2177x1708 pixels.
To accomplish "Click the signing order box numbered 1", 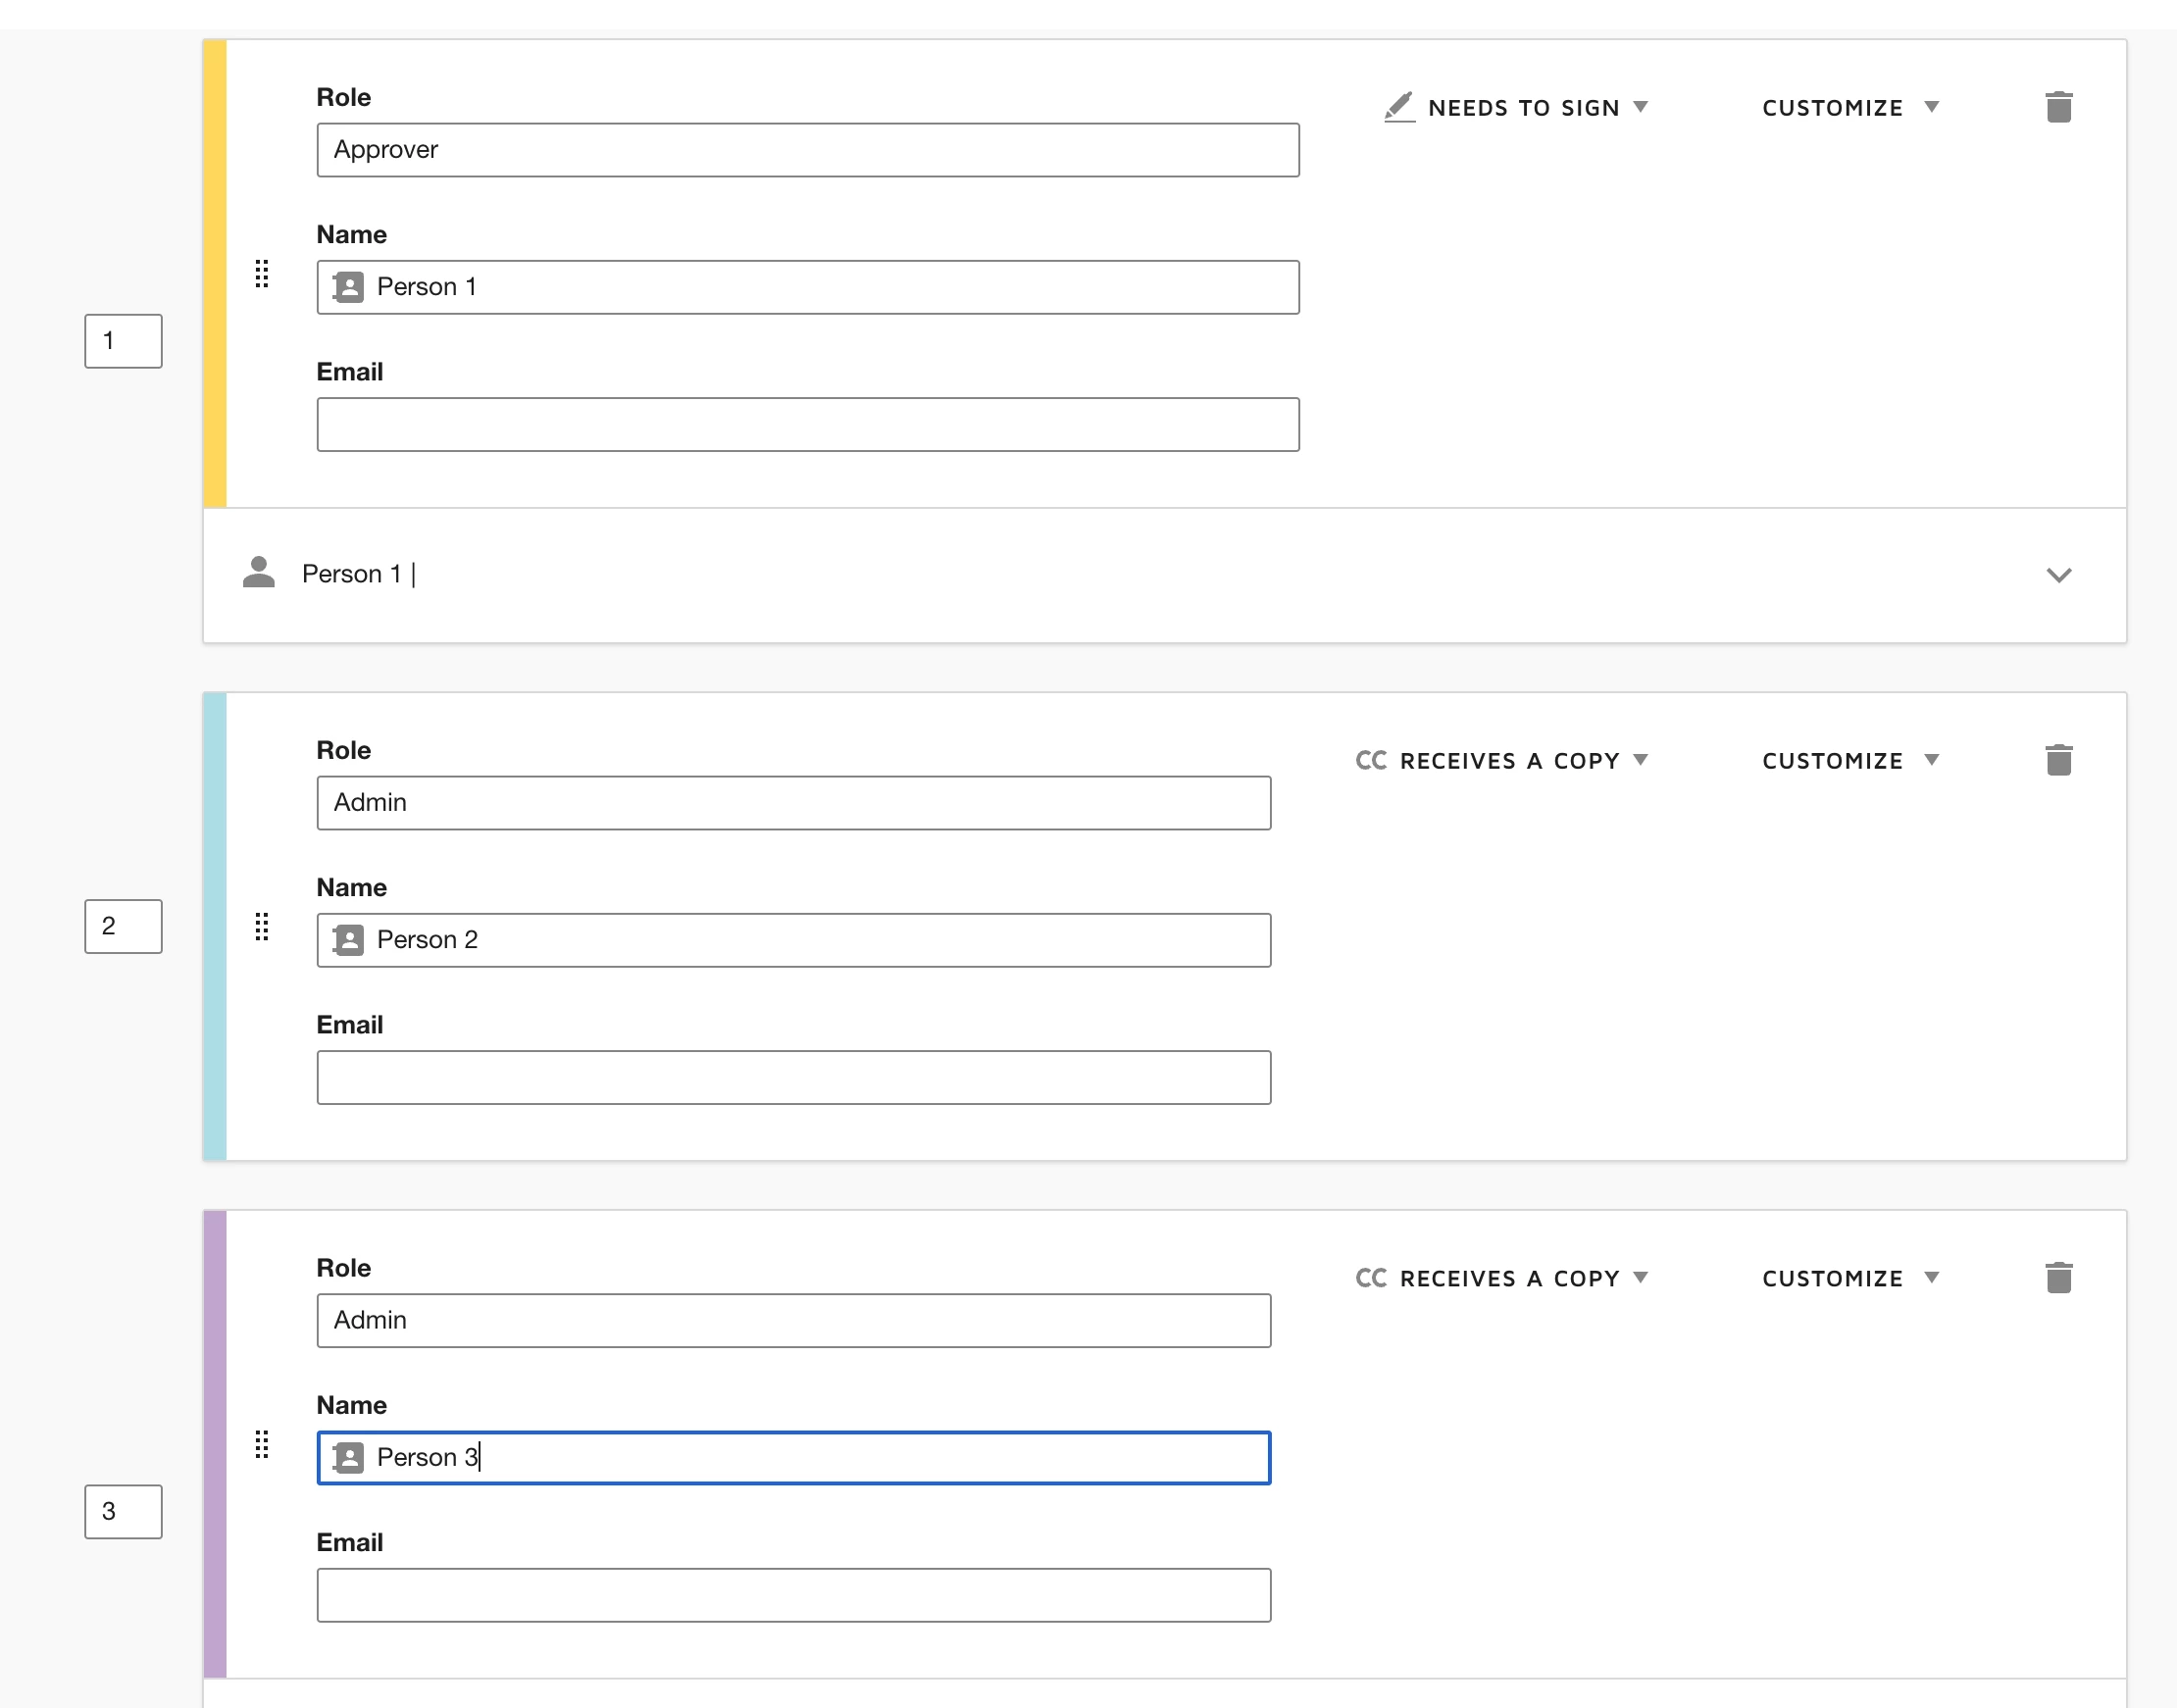I will pyautogui.click(x=123, y=341).
